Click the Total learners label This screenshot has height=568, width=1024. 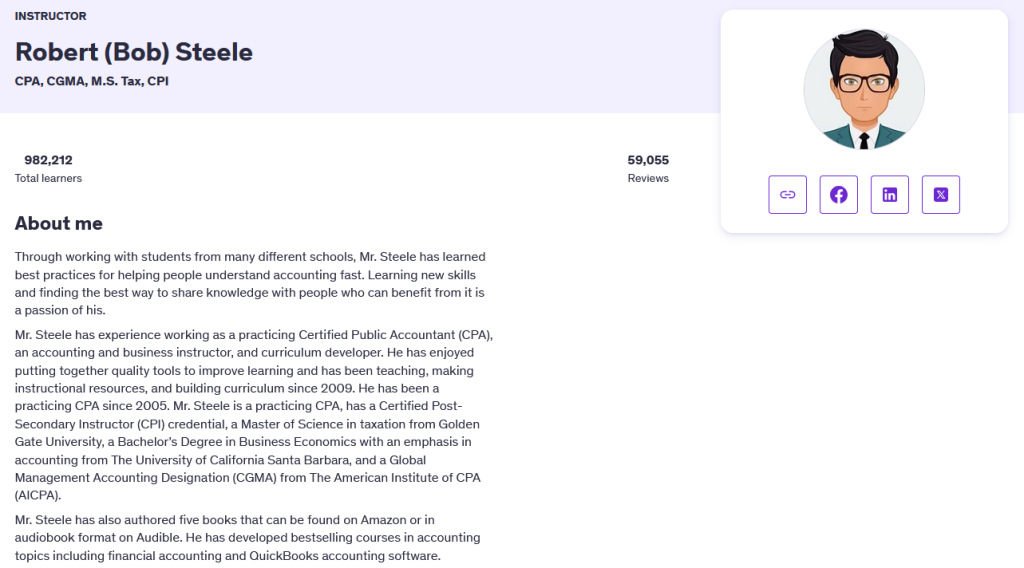tap(48, 178)
